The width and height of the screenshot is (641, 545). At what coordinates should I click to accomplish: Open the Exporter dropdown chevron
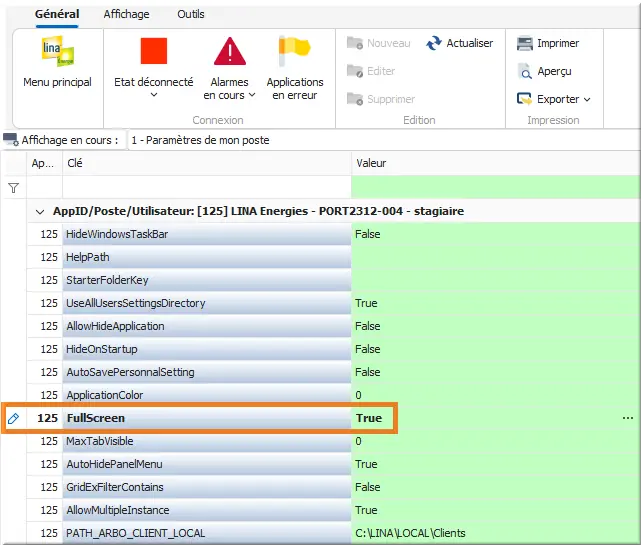(x=587, y=99)
